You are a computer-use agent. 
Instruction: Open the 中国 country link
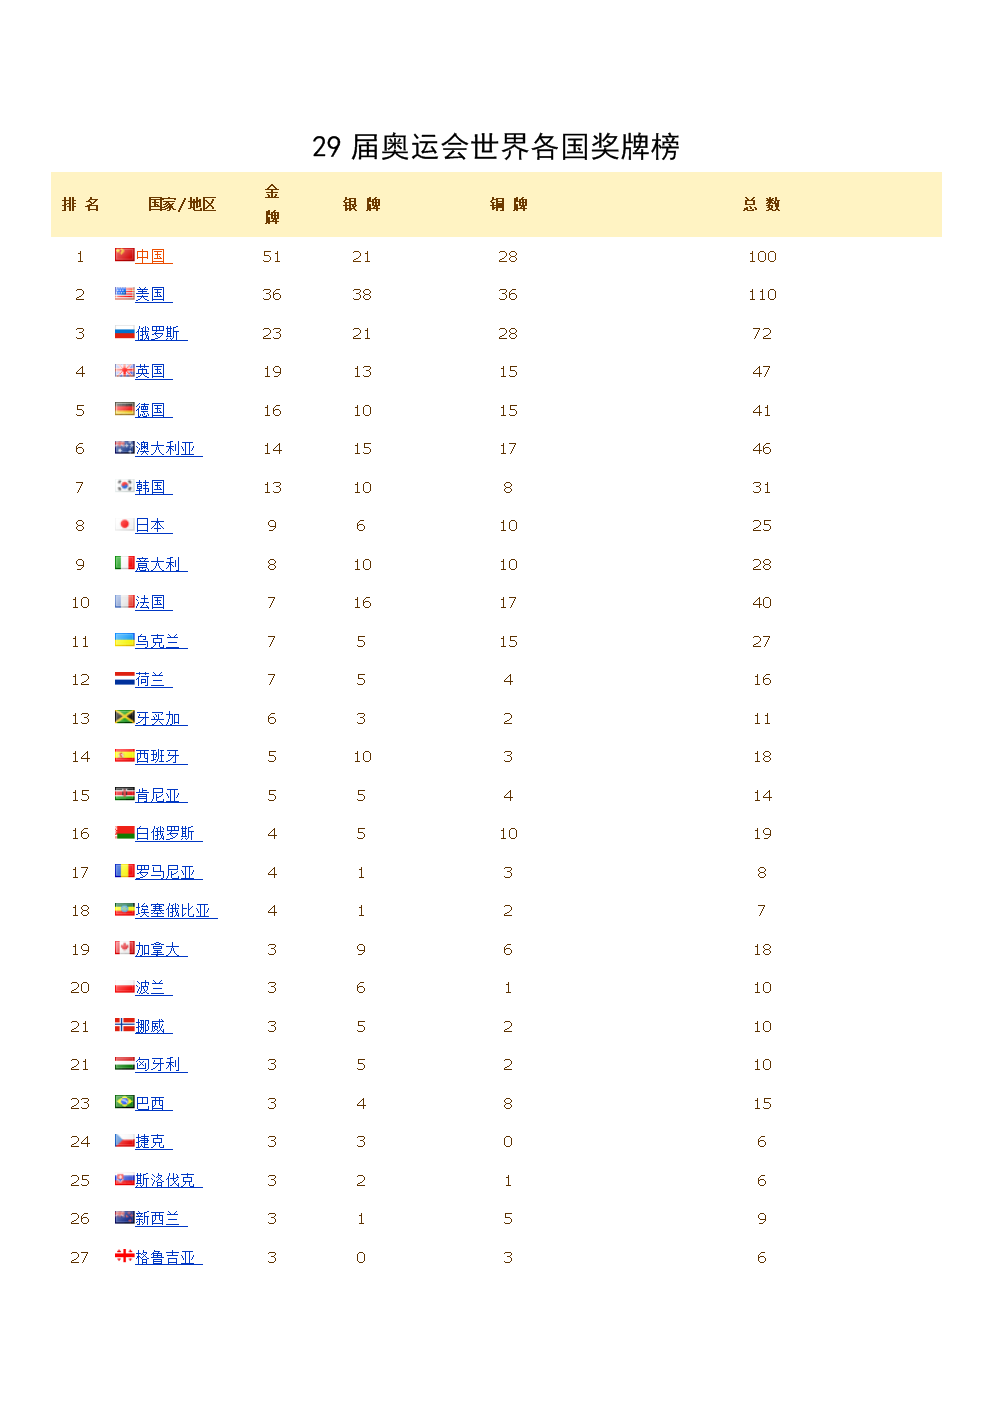point(154,256)
